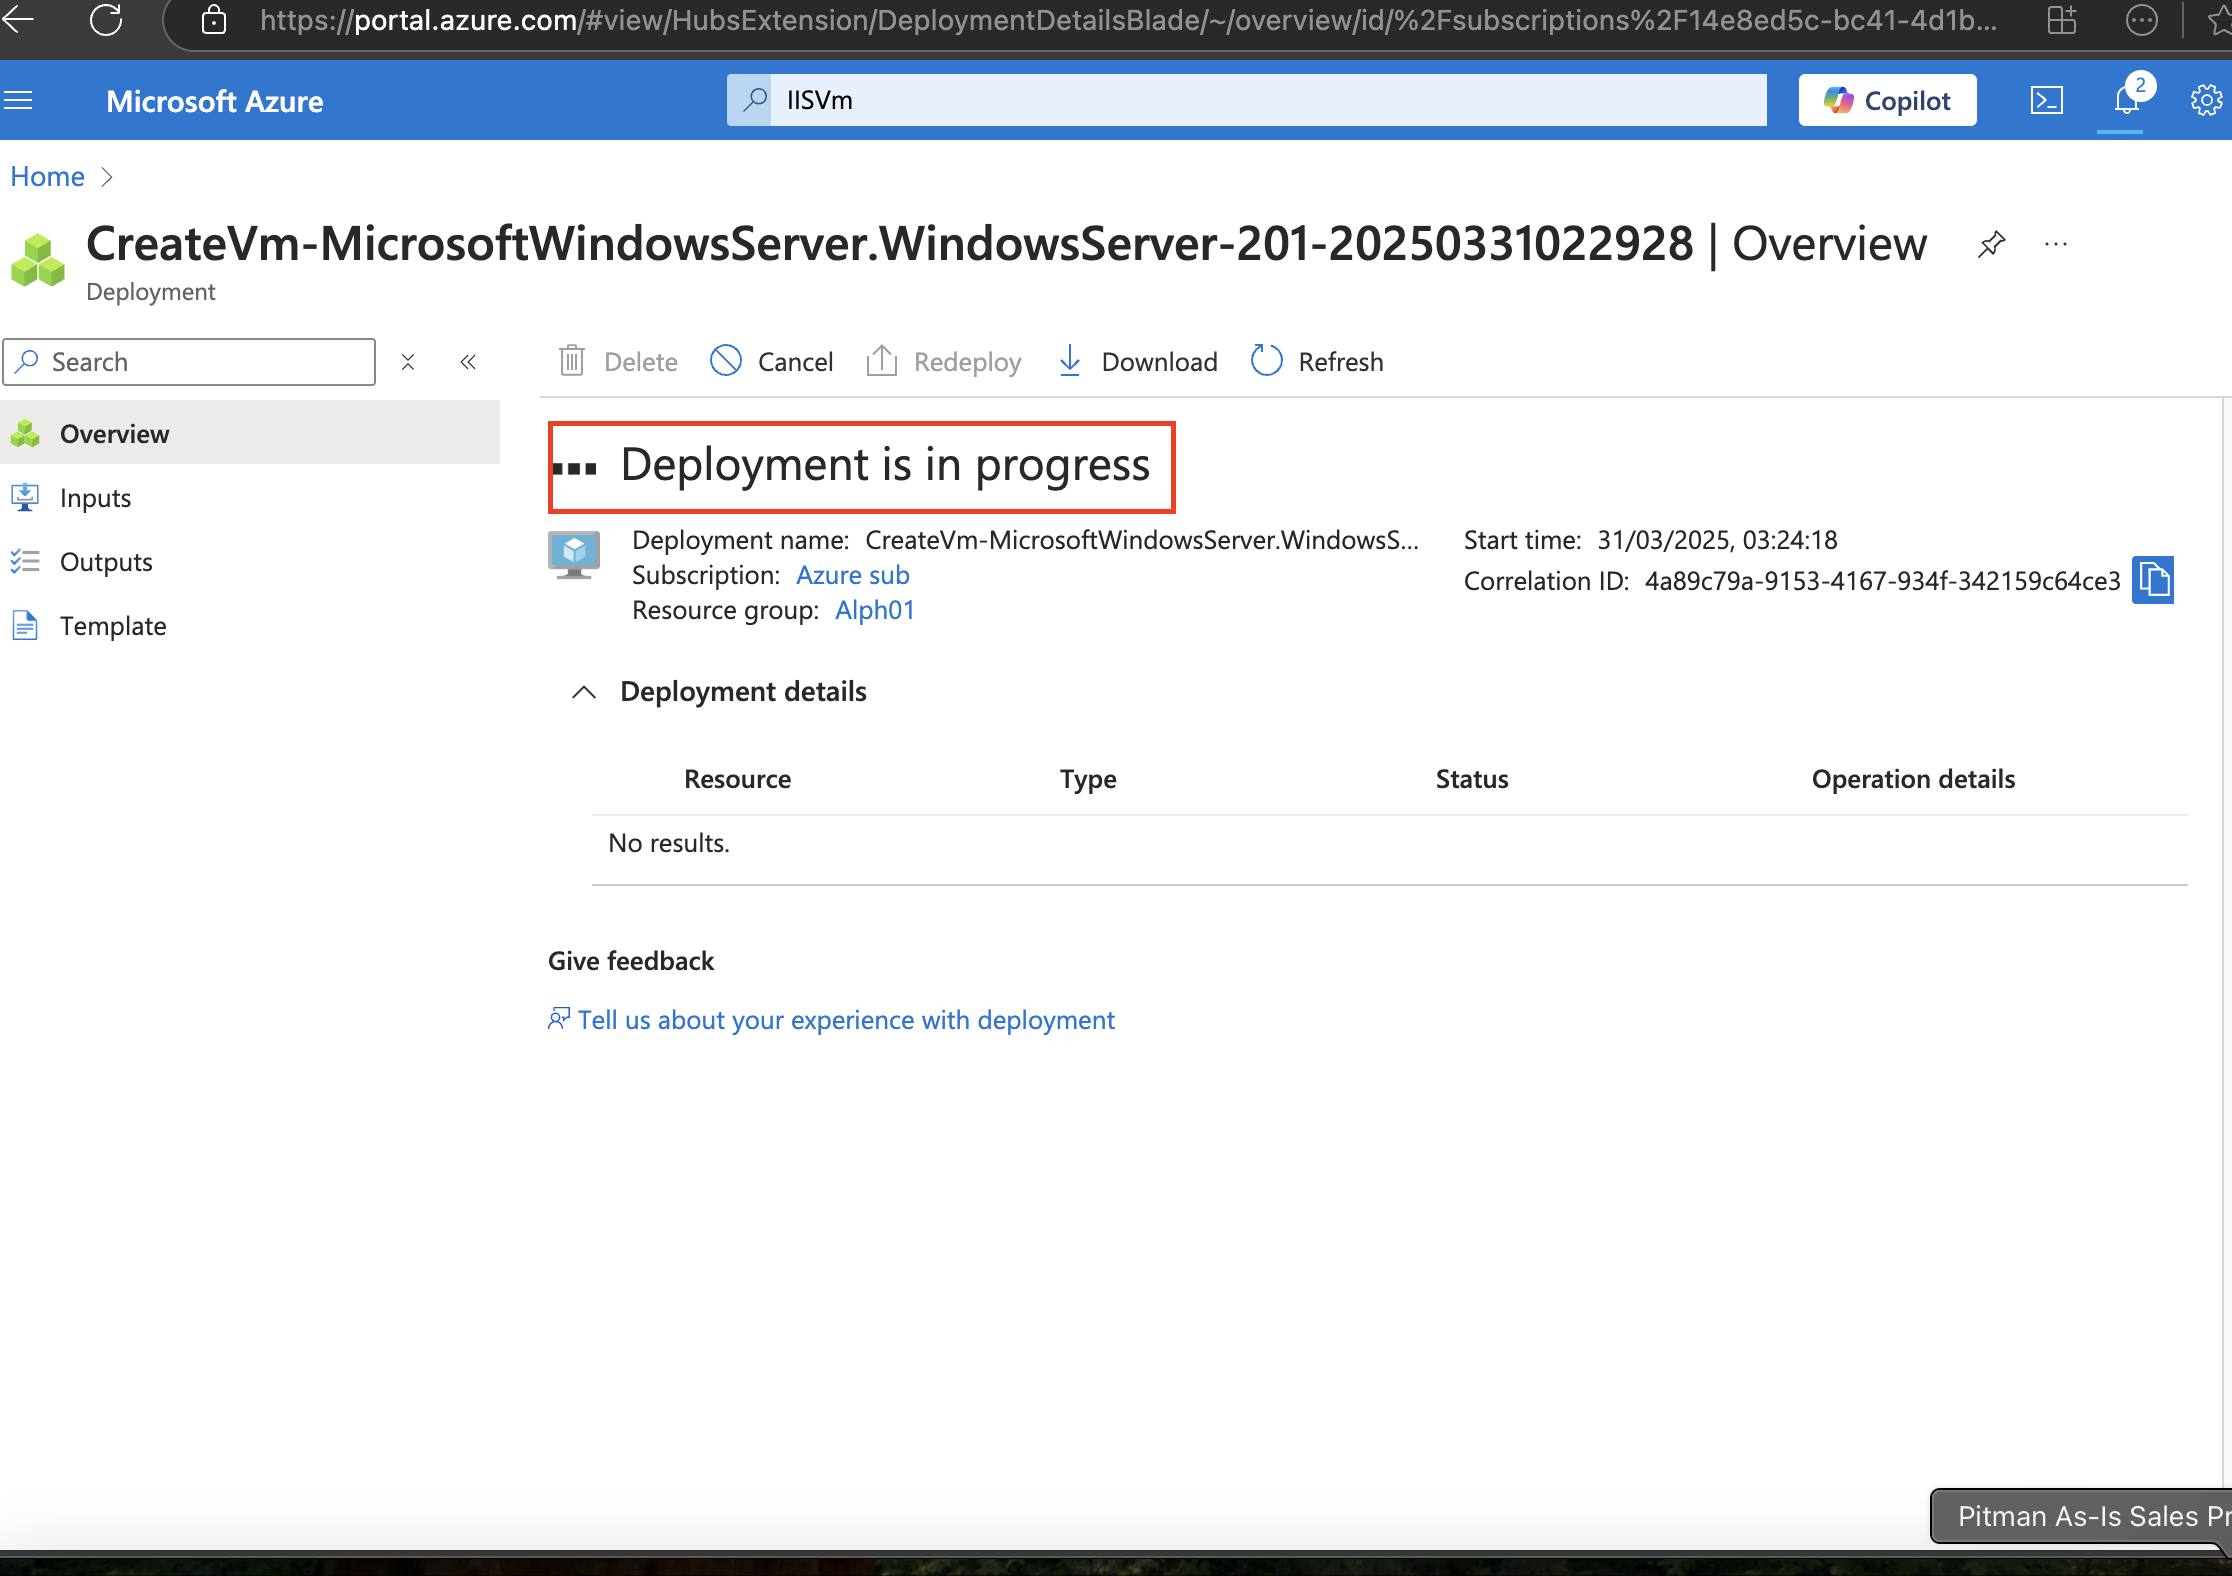Download the deployment details

1137,362
